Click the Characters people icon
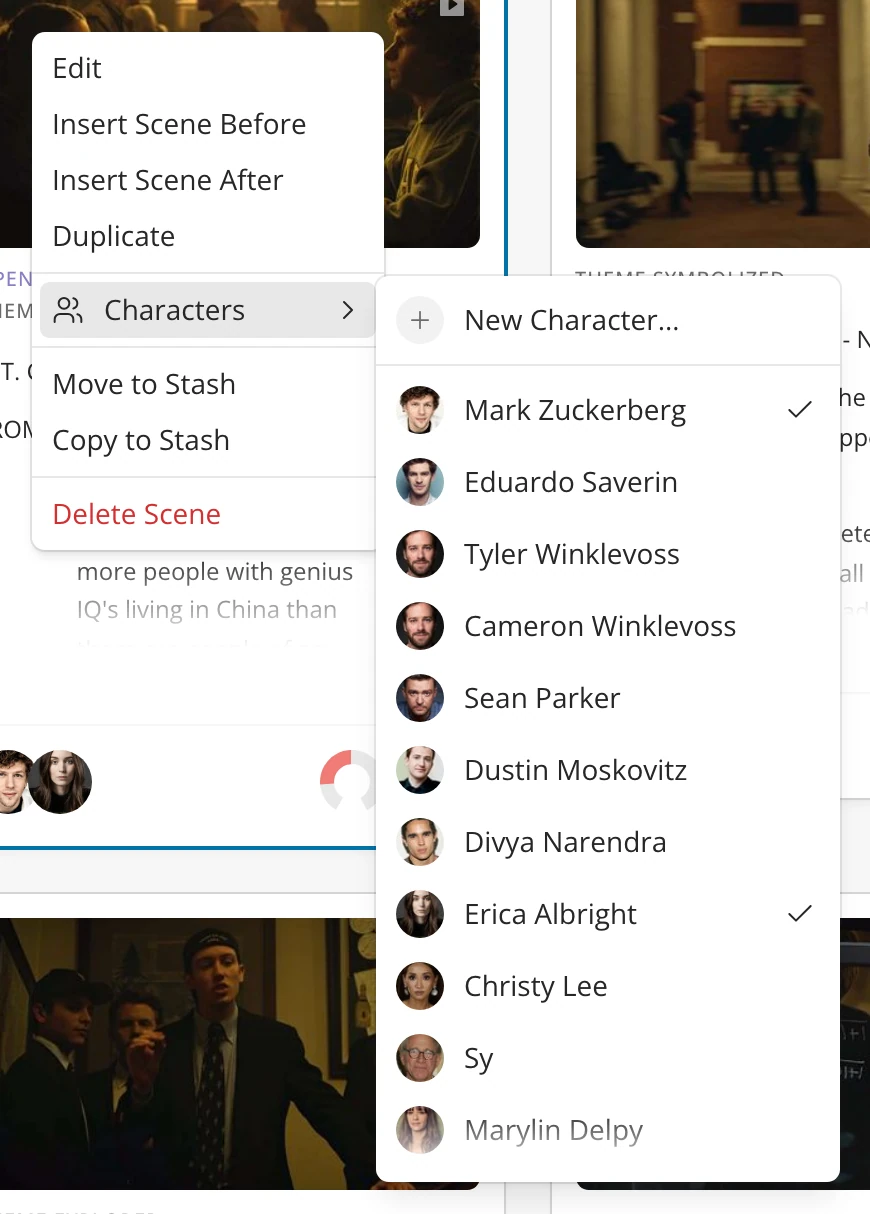 pos(68,310)
